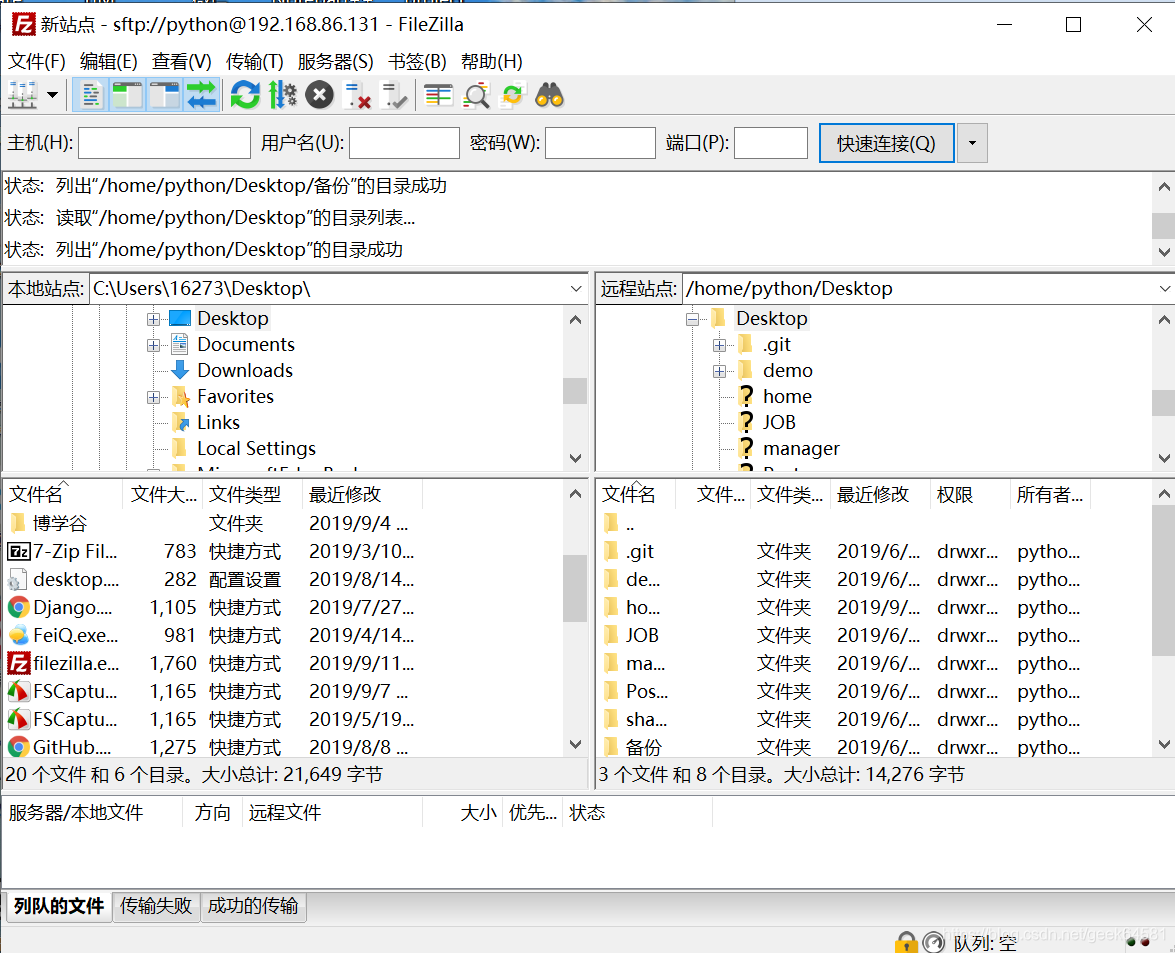Switch to the 成功的传输 tab
Image resolution: width=1175 pixels, height=953 pixels.
253,906
